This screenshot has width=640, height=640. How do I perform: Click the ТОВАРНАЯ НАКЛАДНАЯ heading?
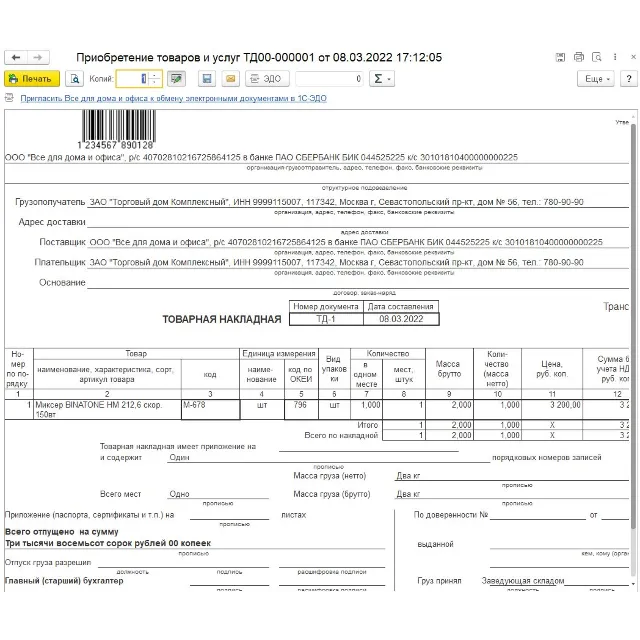point(222,319)
